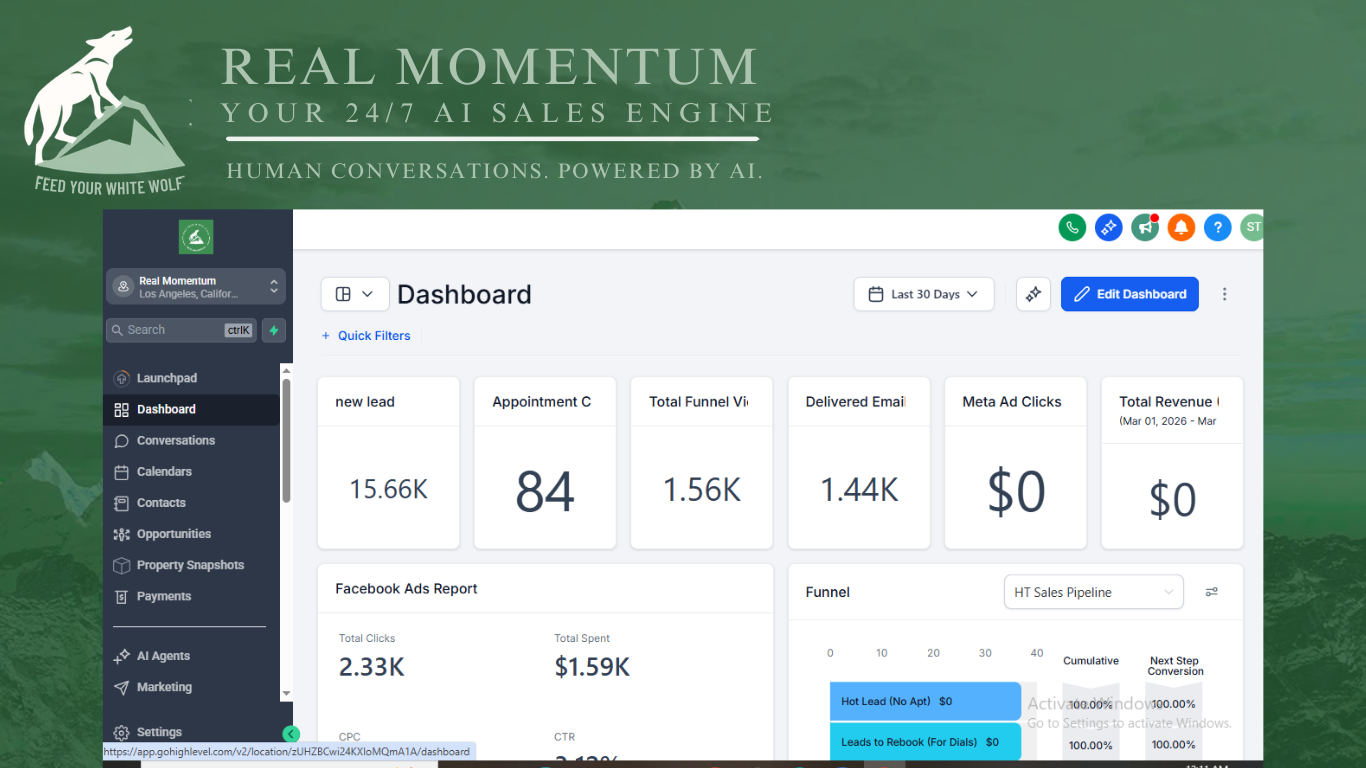Expand the Last 30 Days date dropdown

(x=923, y=294)
